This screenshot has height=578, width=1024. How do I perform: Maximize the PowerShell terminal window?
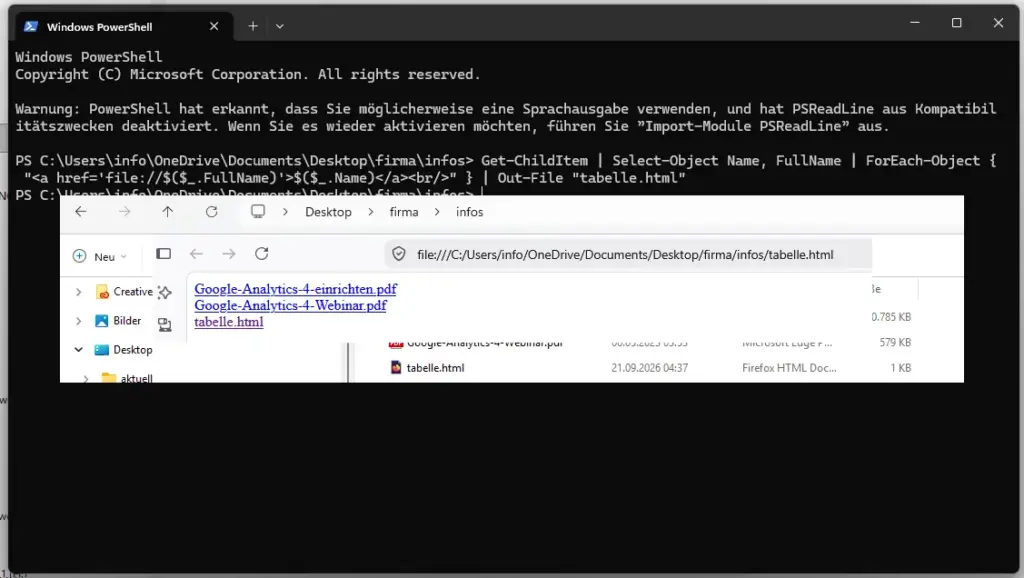pyautogui.click(x=957, y=23)
